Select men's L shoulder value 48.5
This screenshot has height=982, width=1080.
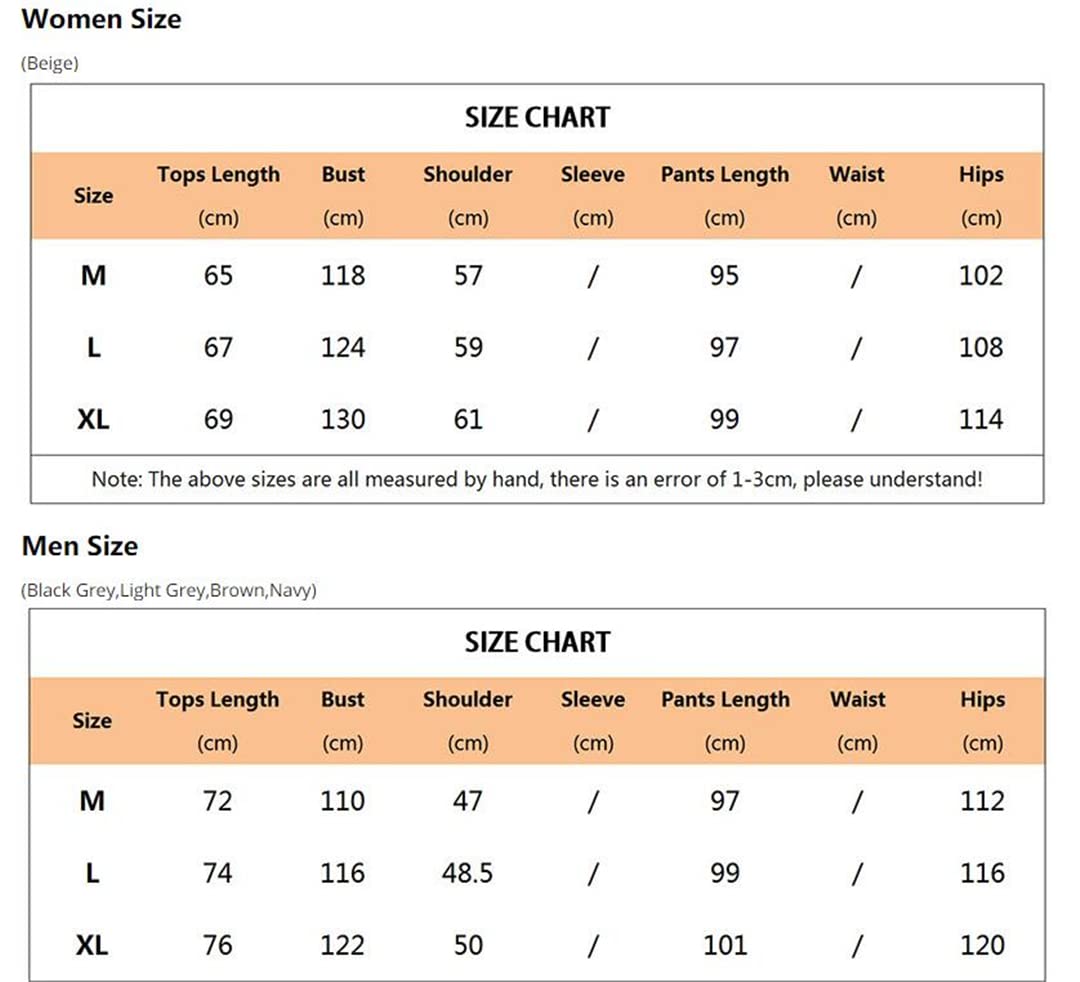coord(468,873)
